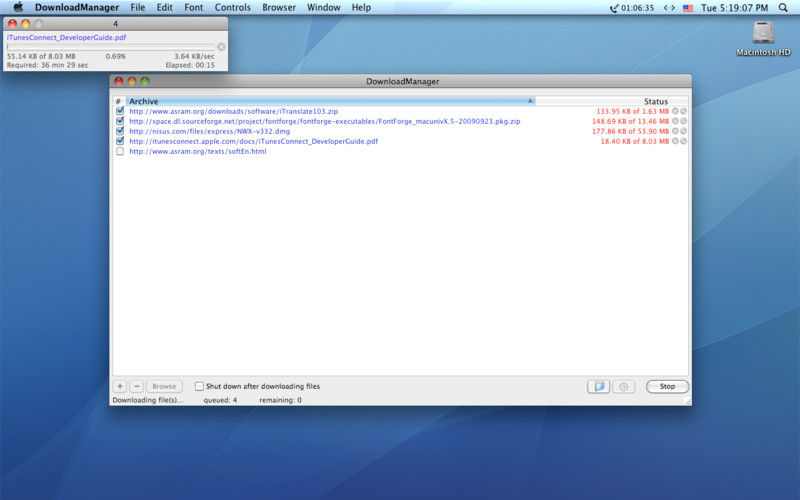Cancel the download in the small progress window
800x500 pixels.
click(x=221, y=47)
